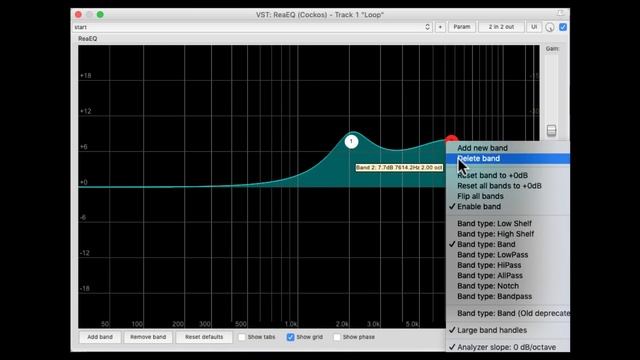Set band type to High Shelf
This screenshot has width=640, height=360.
(508, 234)
